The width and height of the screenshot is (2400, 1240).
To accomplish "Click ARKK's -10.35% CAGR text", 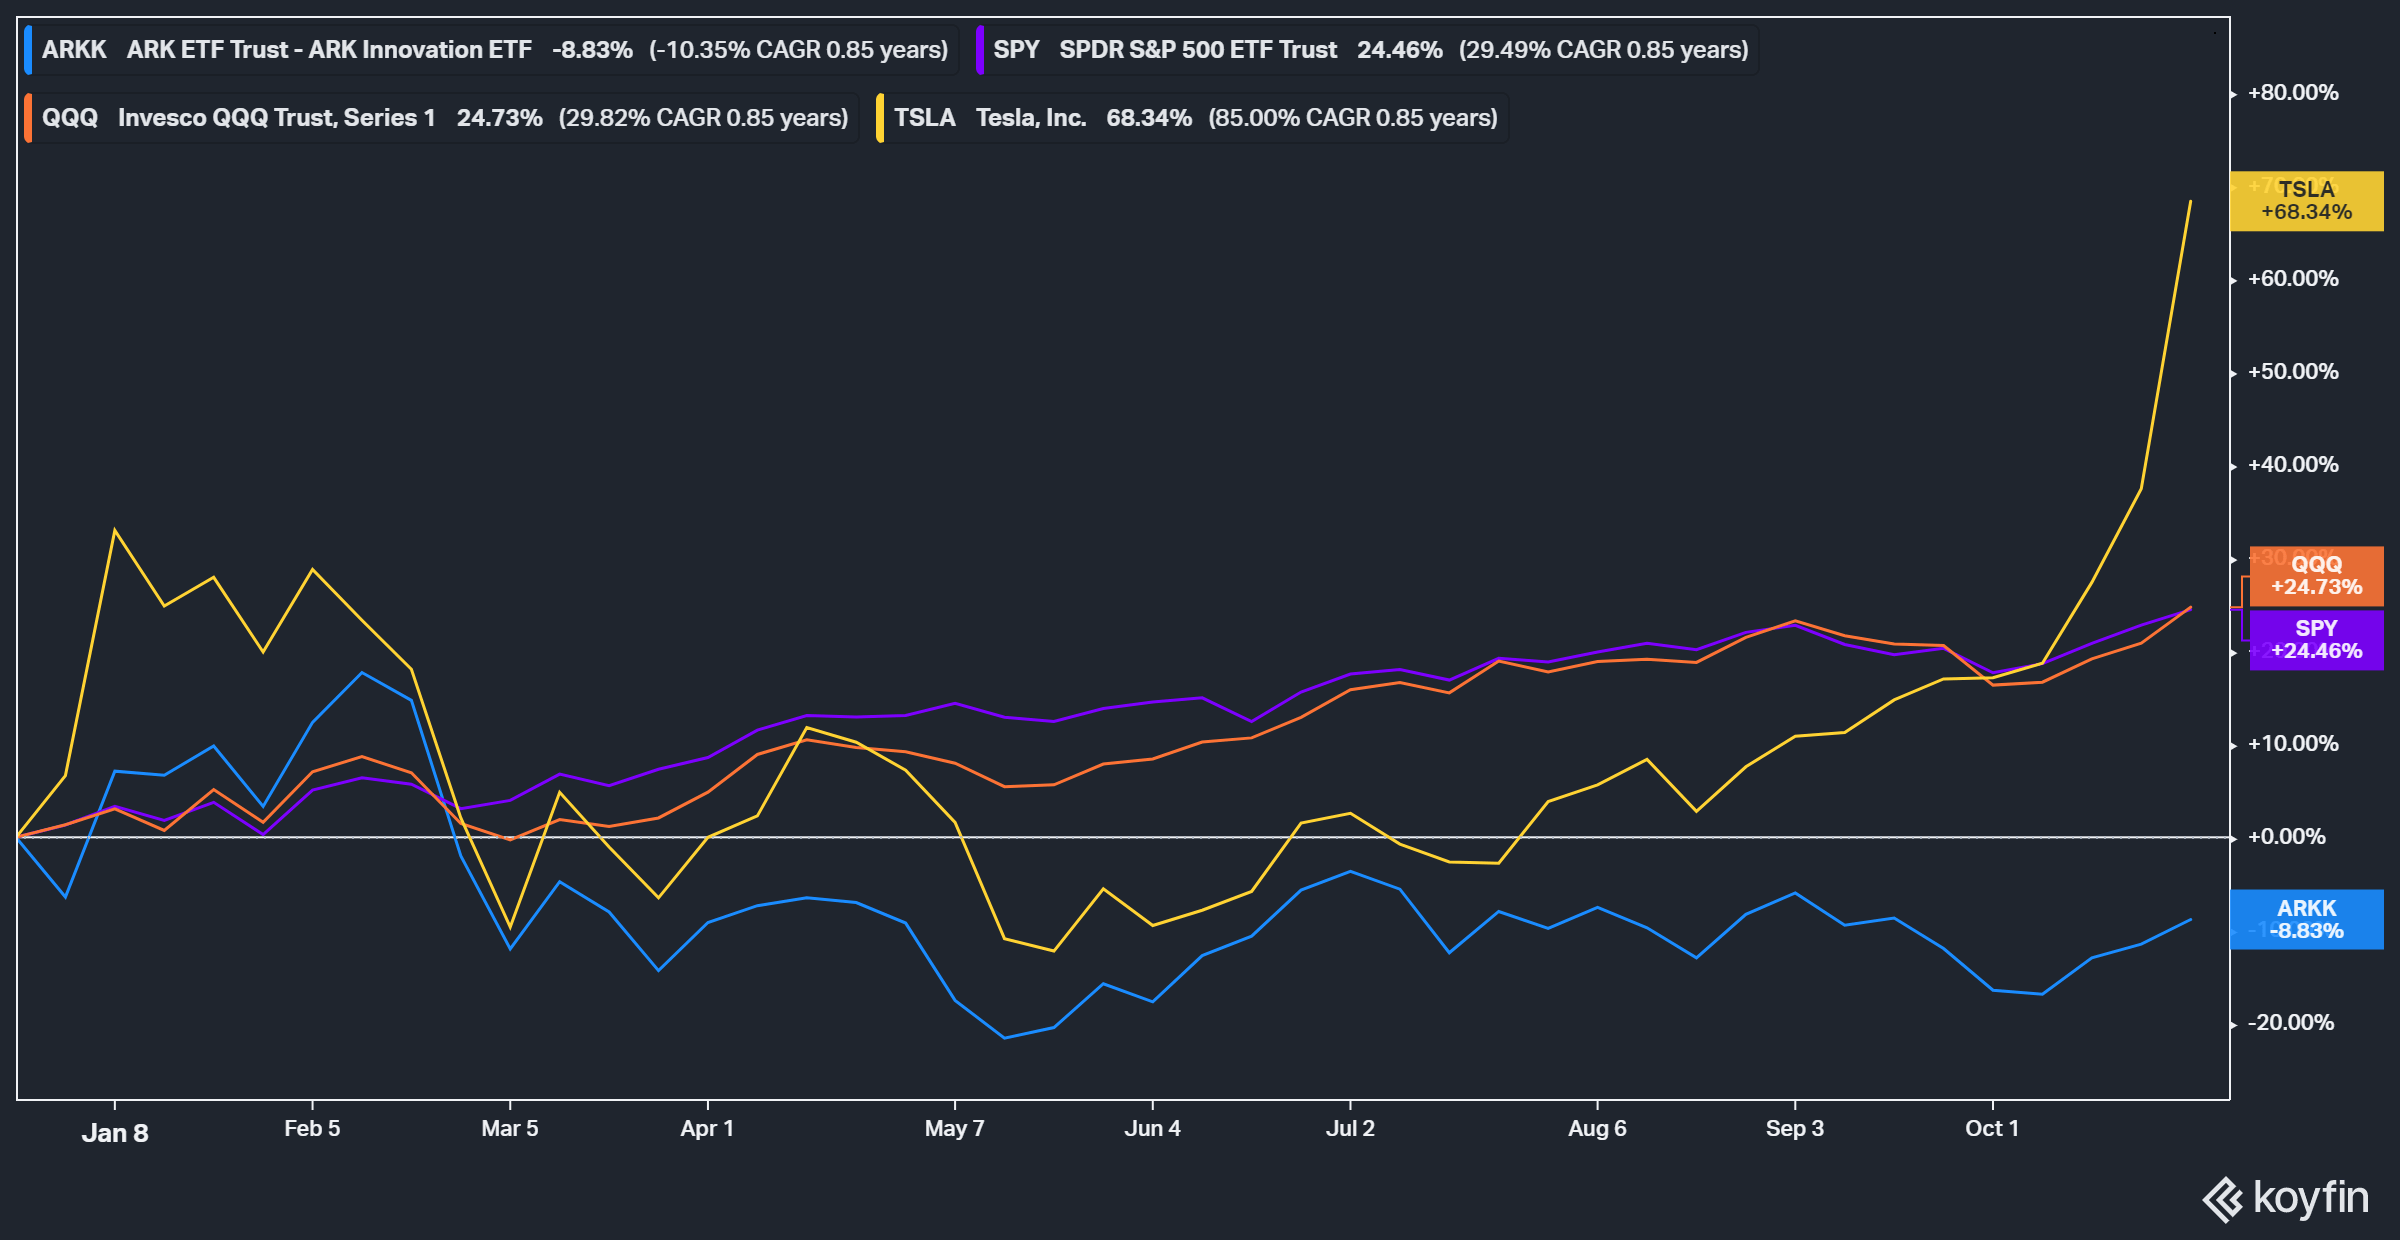I will [798, 50].
